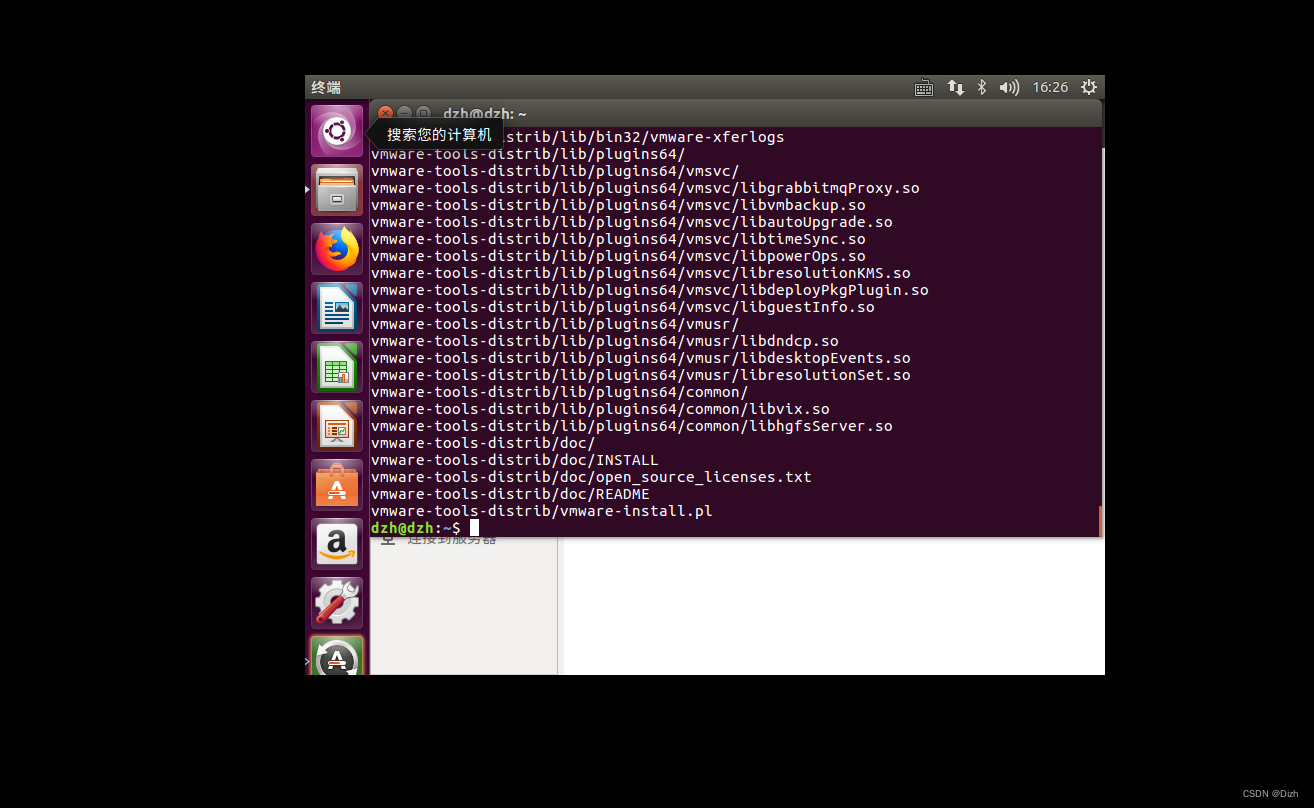This screenshot has height=808, width=1314.
Task: Launch Firefox web browser
Action: coord(337,249)
